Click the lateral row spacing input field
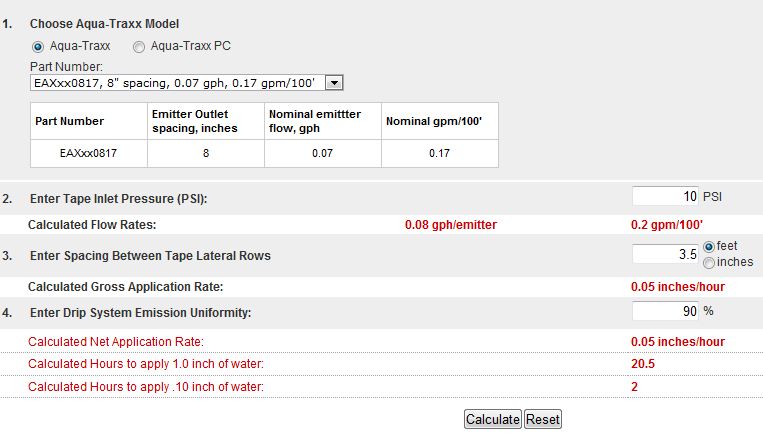Image resolution: width=763 pixels, height=438 pixels. tap(665, 254)
